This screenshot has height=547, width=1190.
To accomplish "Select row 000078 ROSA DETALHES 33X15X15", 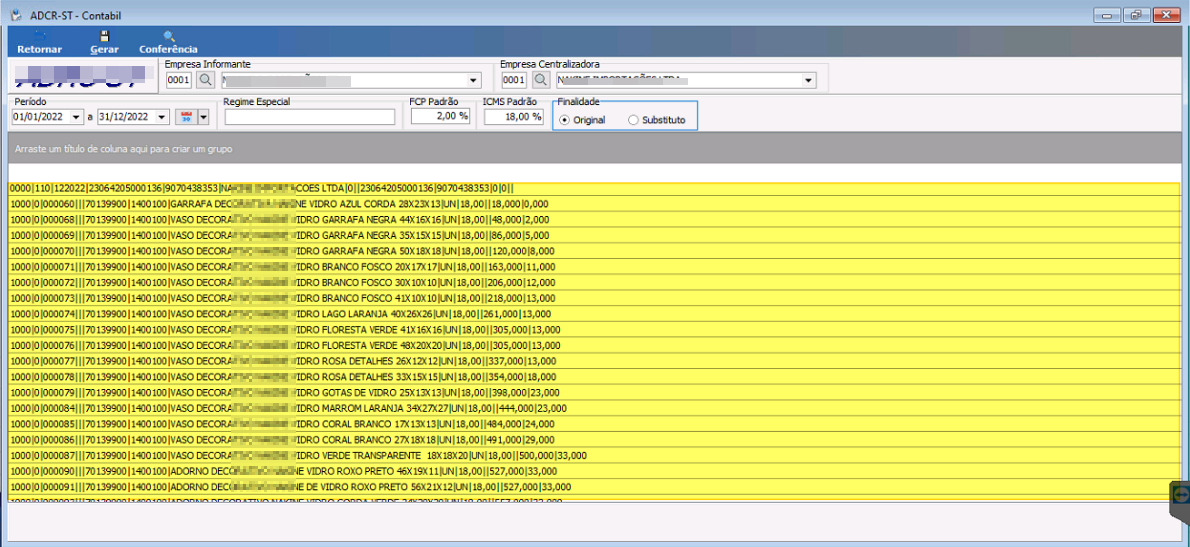I will 593,377.
